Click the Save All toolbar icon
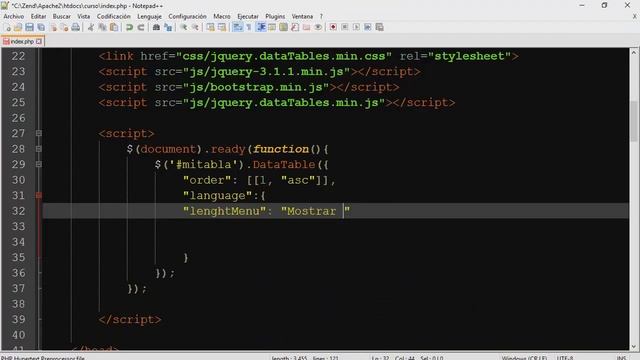Viewport: 640px width, 360px height. pos(41,27)
